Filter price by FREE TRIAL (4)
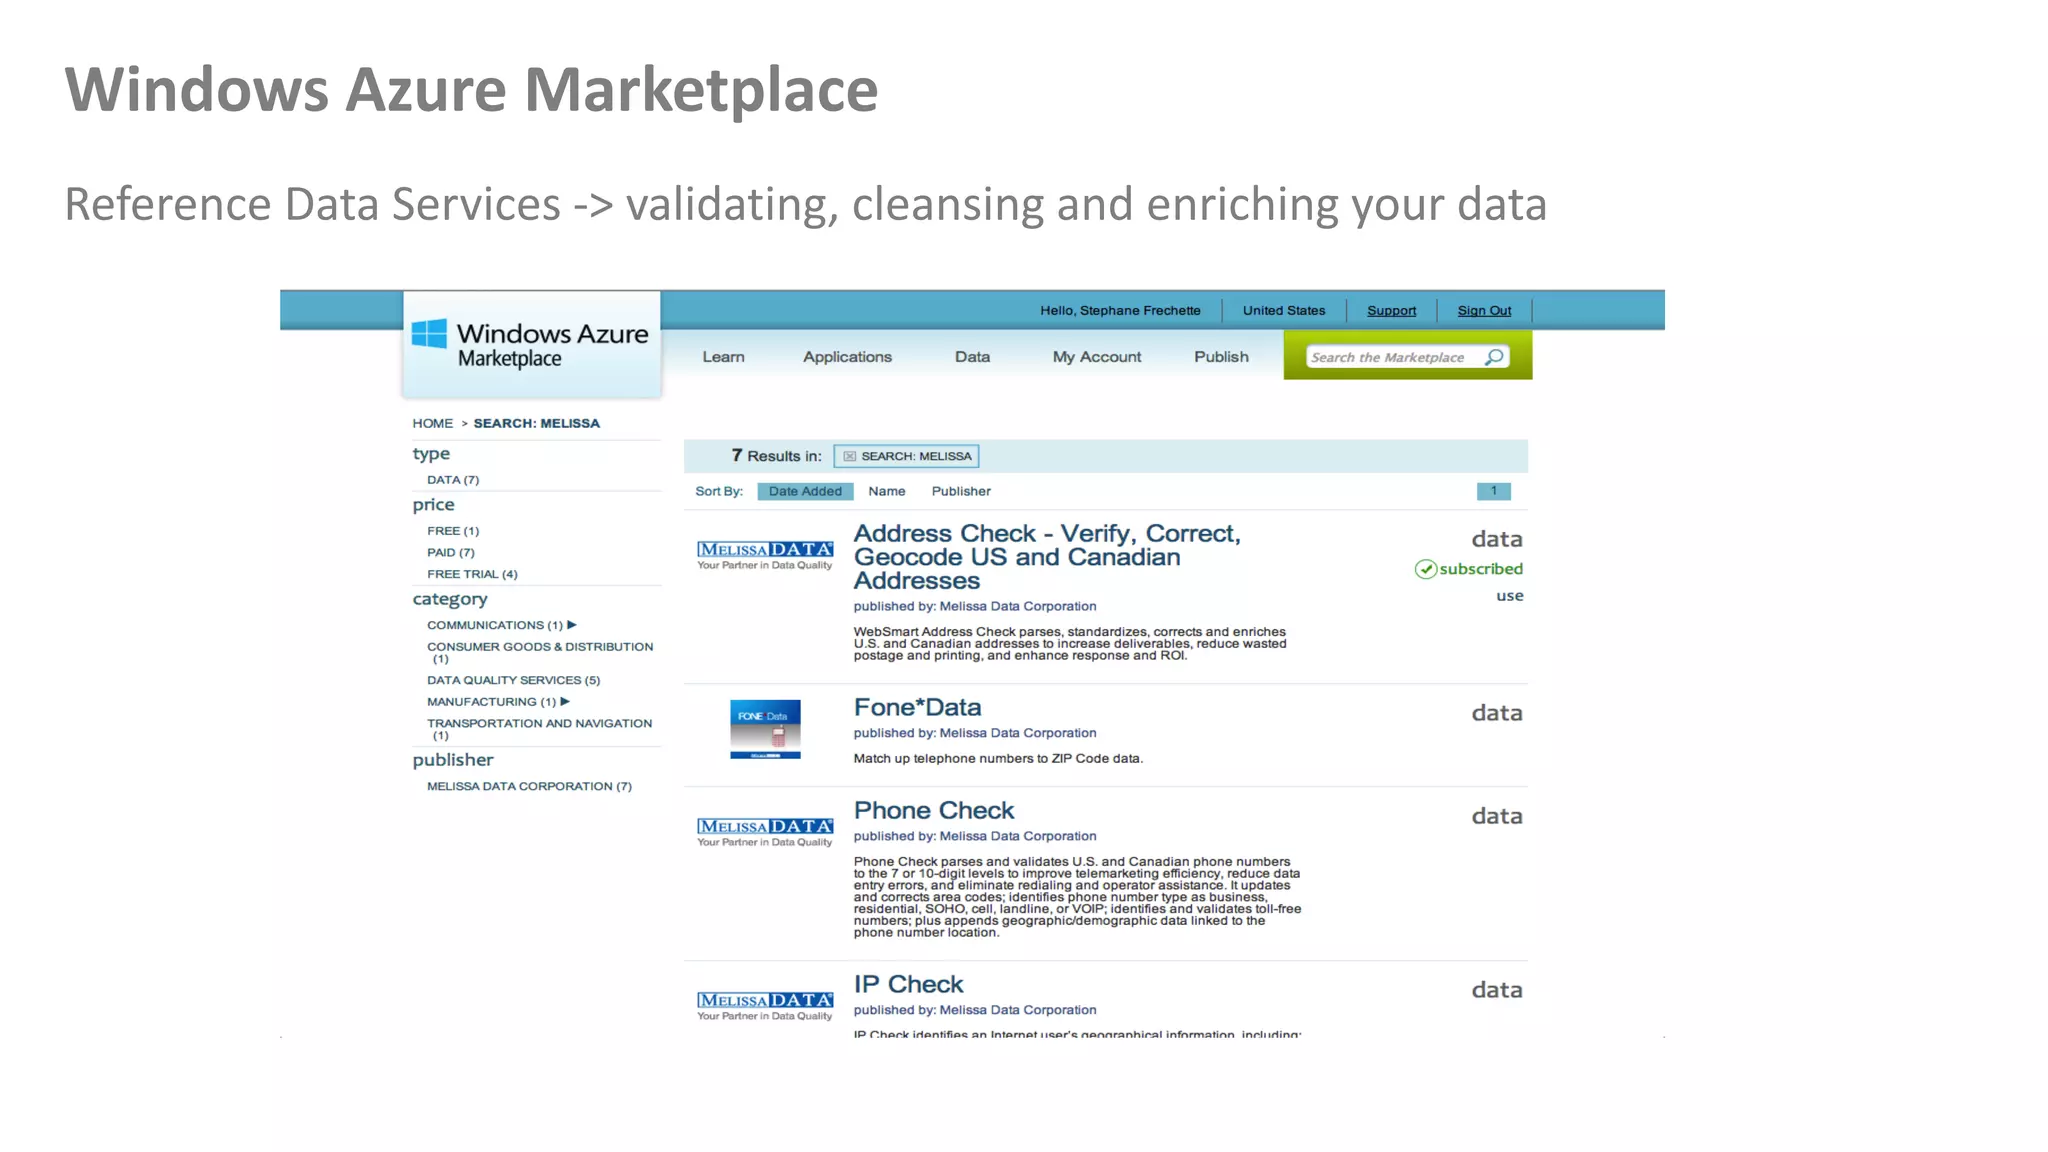Image resolution: width=2048 pixels, height=1152 pixels. click(x=472, y=574)
